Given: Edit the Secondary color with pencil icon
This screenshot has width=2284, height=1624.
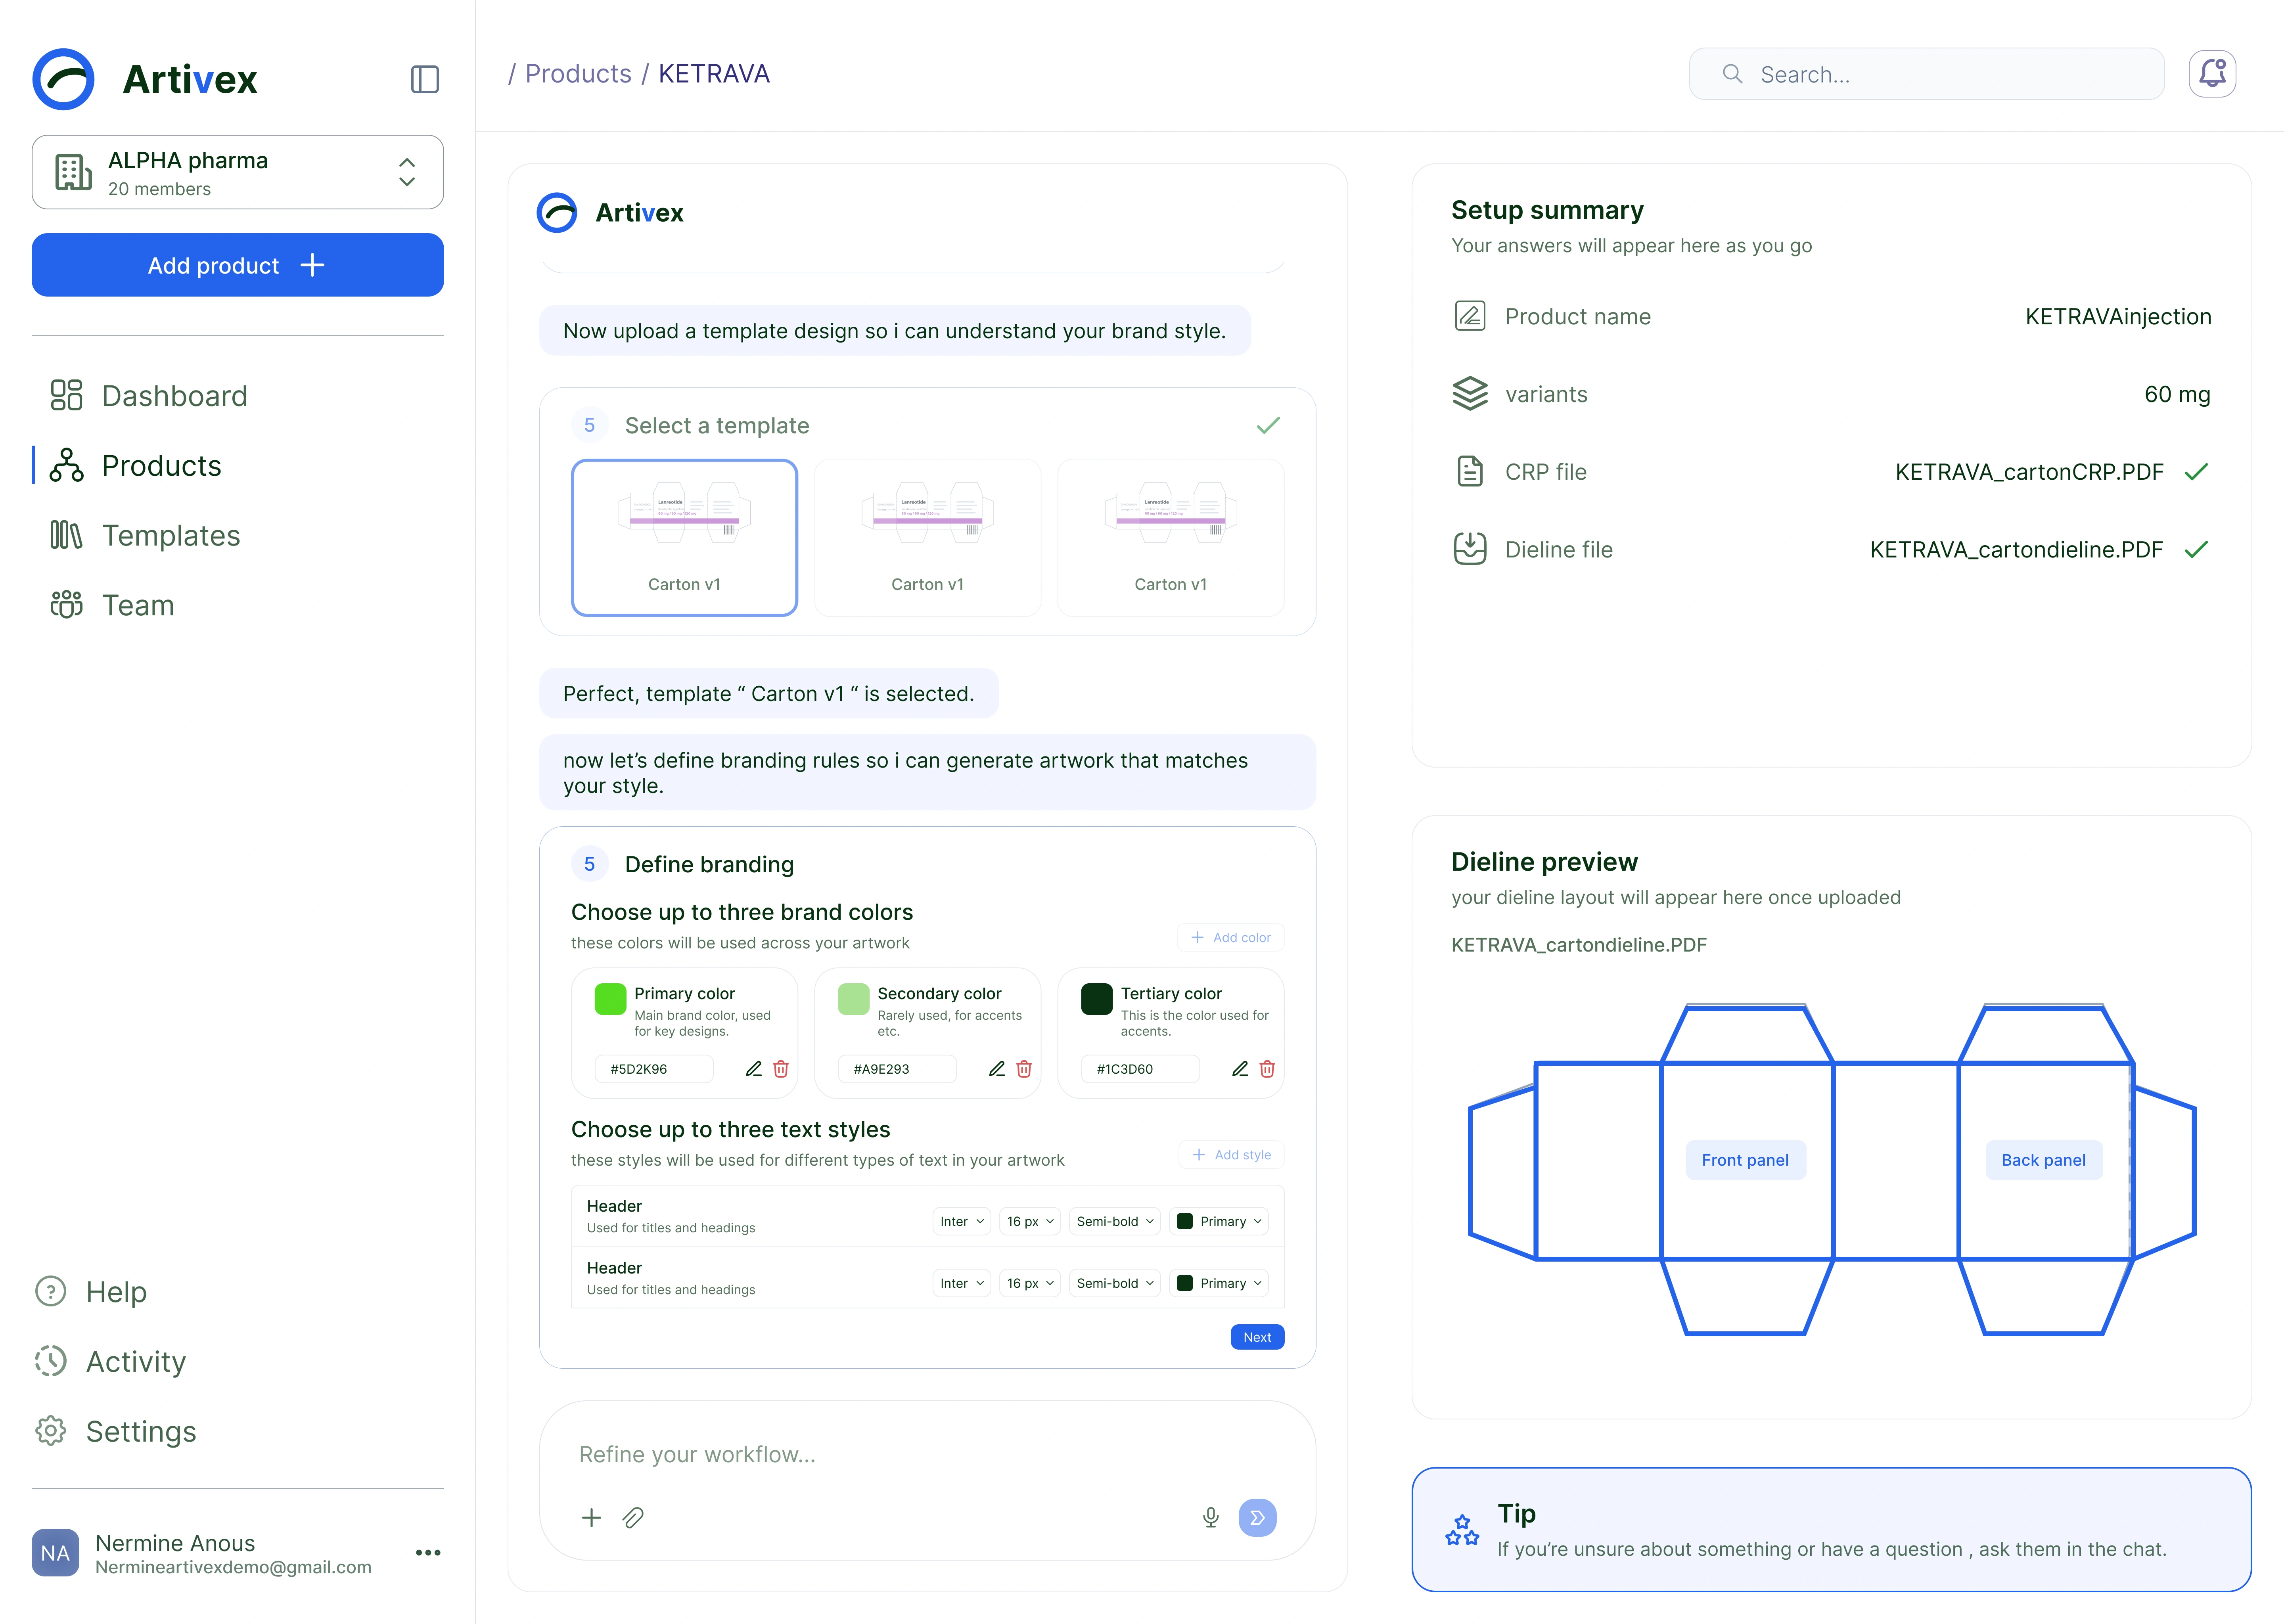Looking at the screenshot, I should (x=997, y=1069).
